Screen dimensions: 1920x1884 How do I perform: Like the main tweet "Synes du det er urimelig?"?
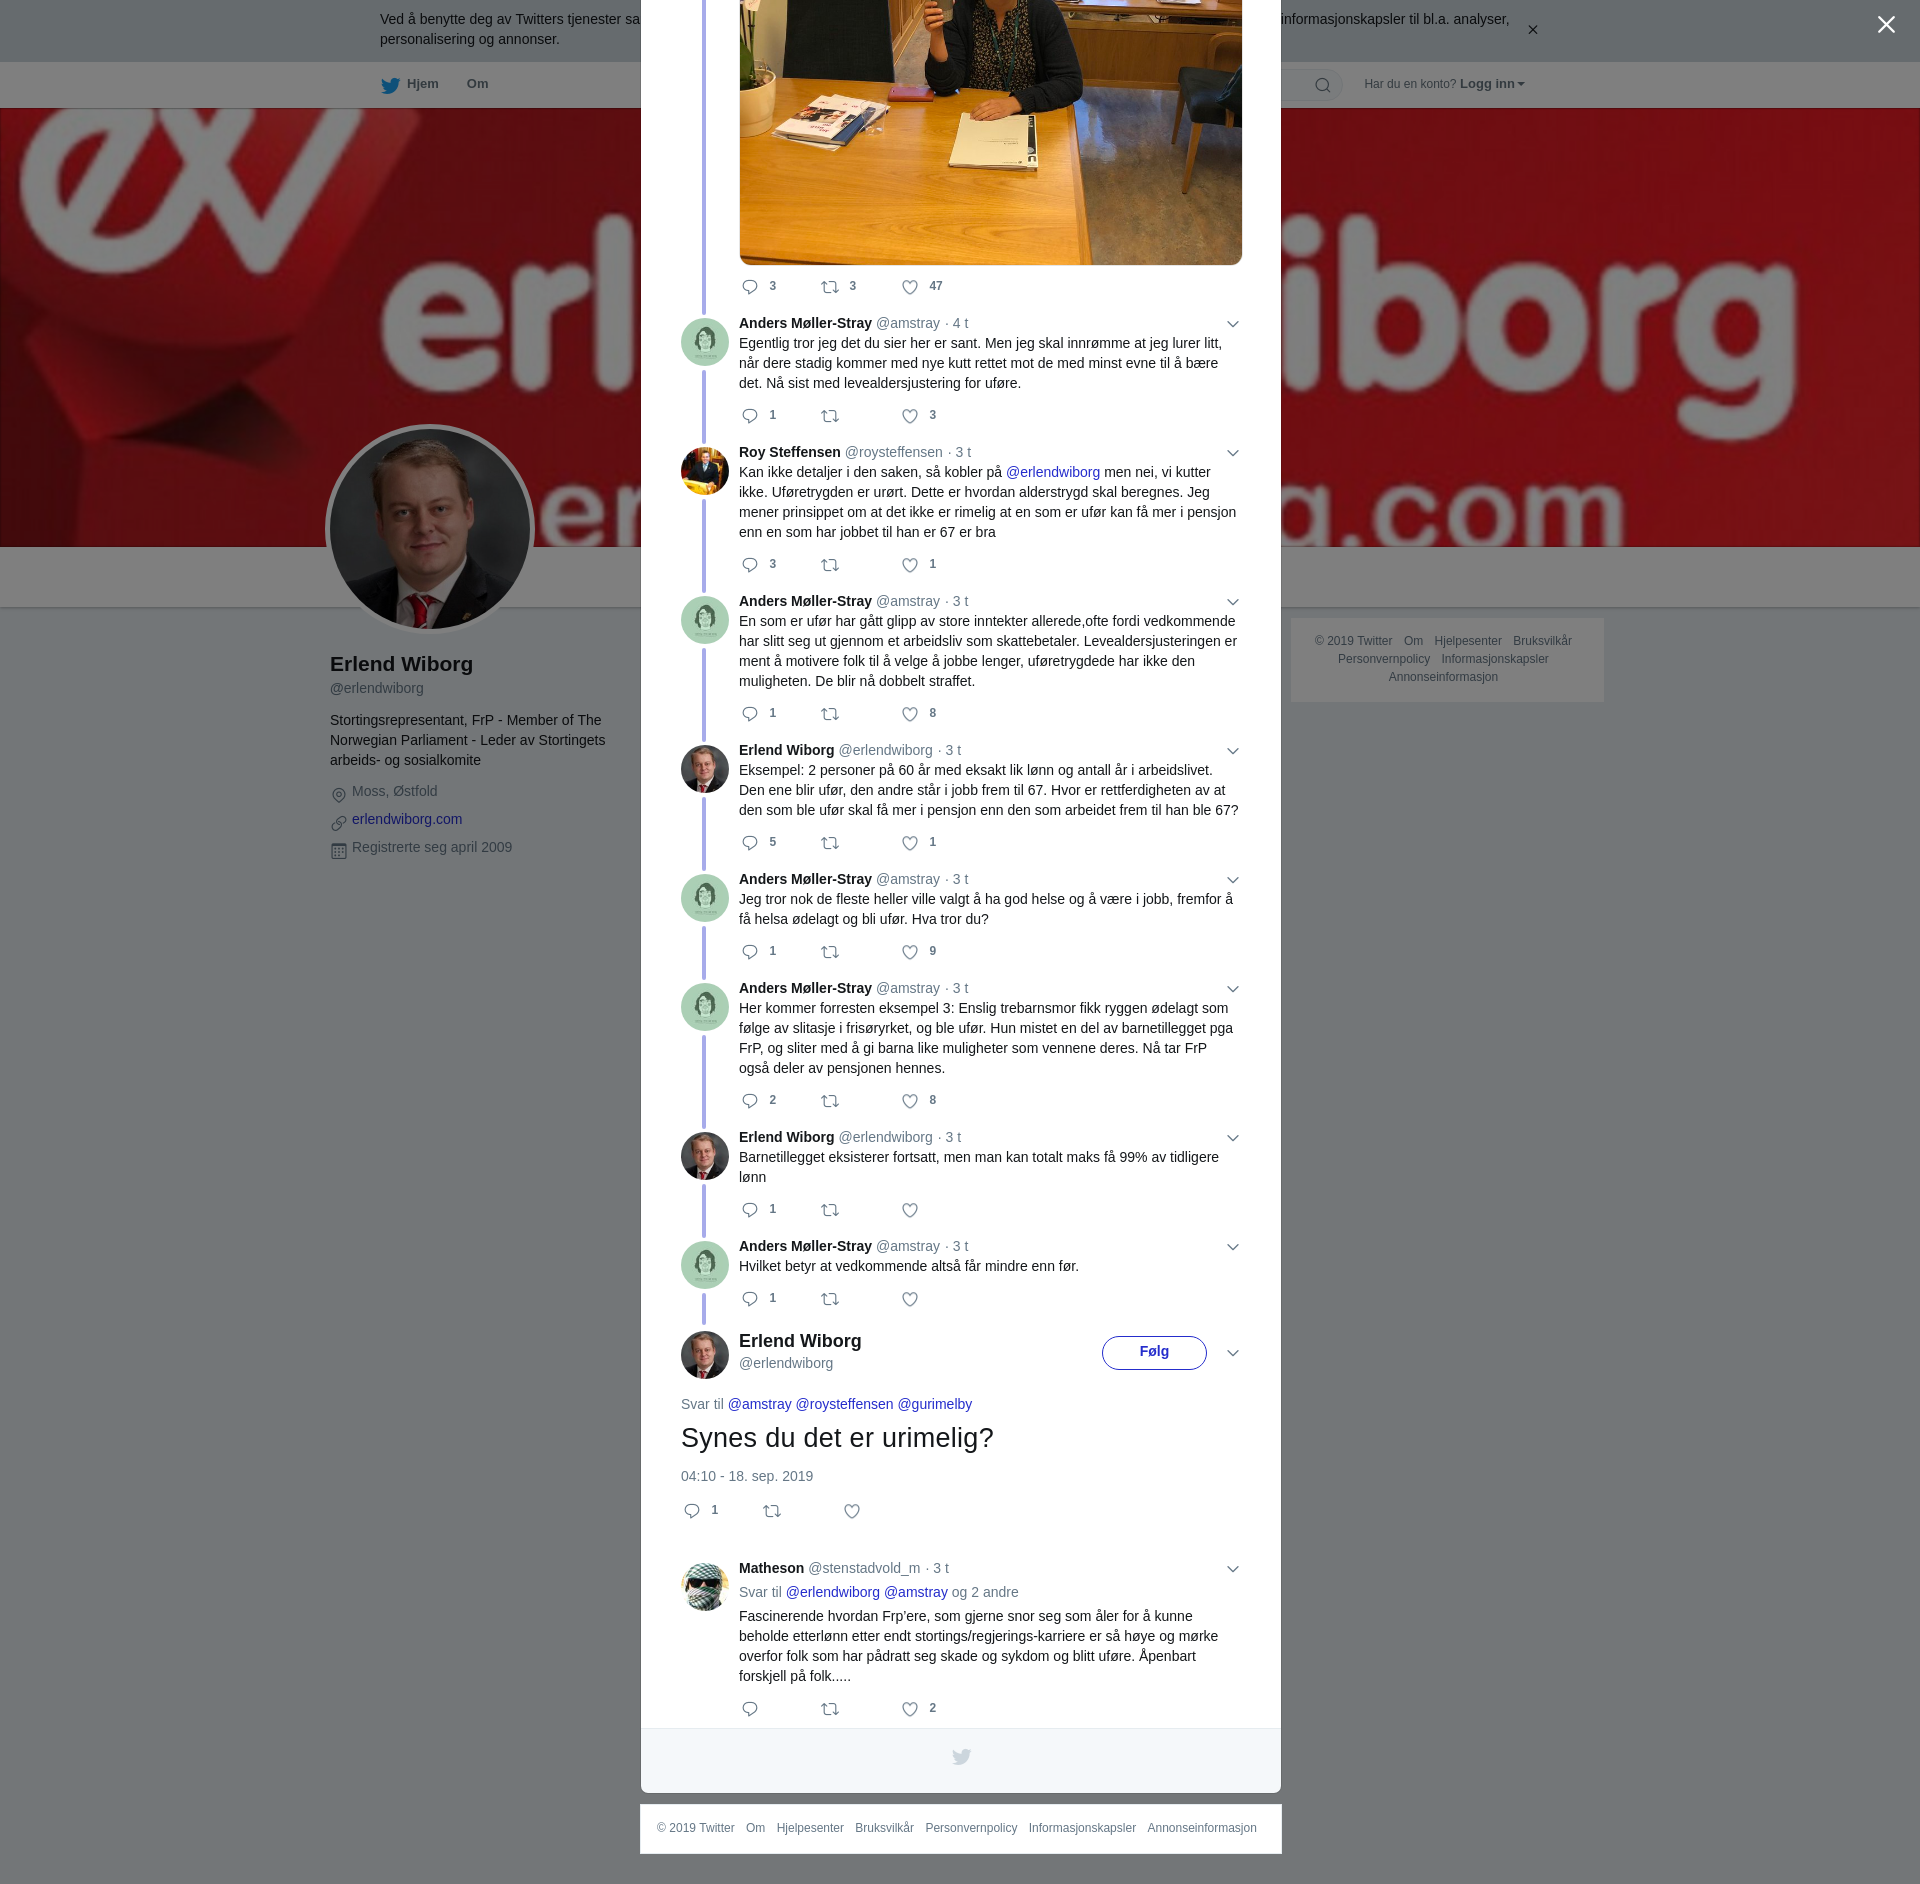tap(852, 1511)
